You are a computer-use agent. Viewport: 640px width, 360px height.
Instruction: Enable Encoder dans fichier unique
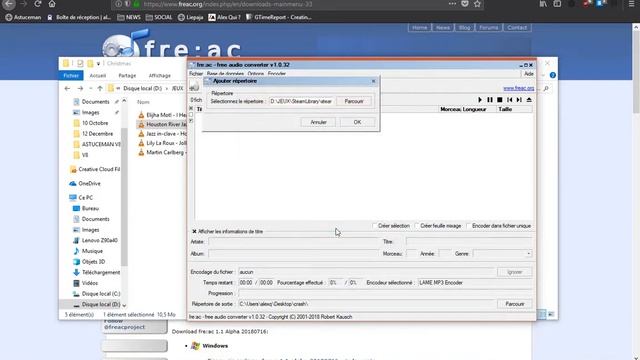pos(469,226)
